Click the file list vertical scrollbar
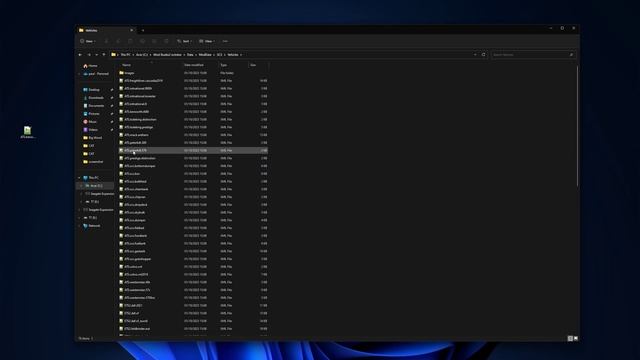Viewport: 640px width, 360px height. pyautogui.click(x=577, y=127)
